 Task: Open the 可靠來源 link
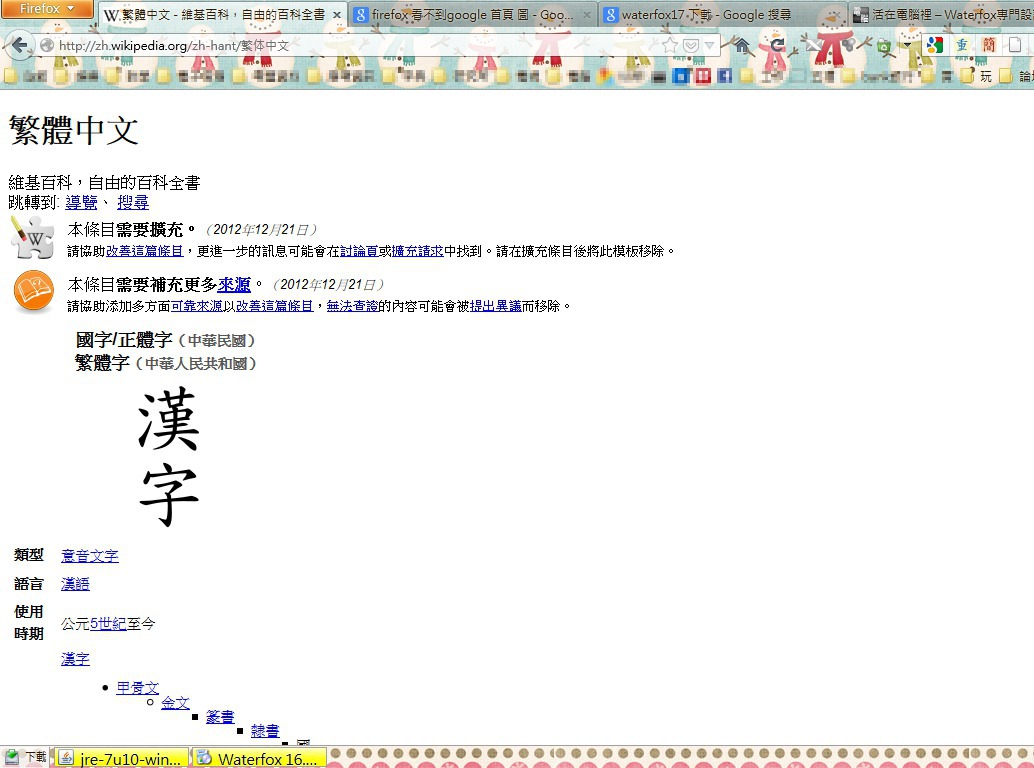(x=197, y=306)
